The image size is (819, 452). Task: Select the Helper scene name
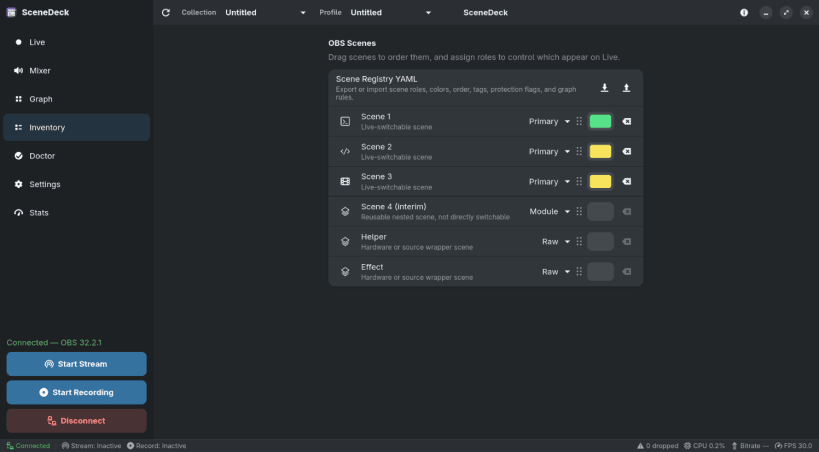click(x=373, y=237)
